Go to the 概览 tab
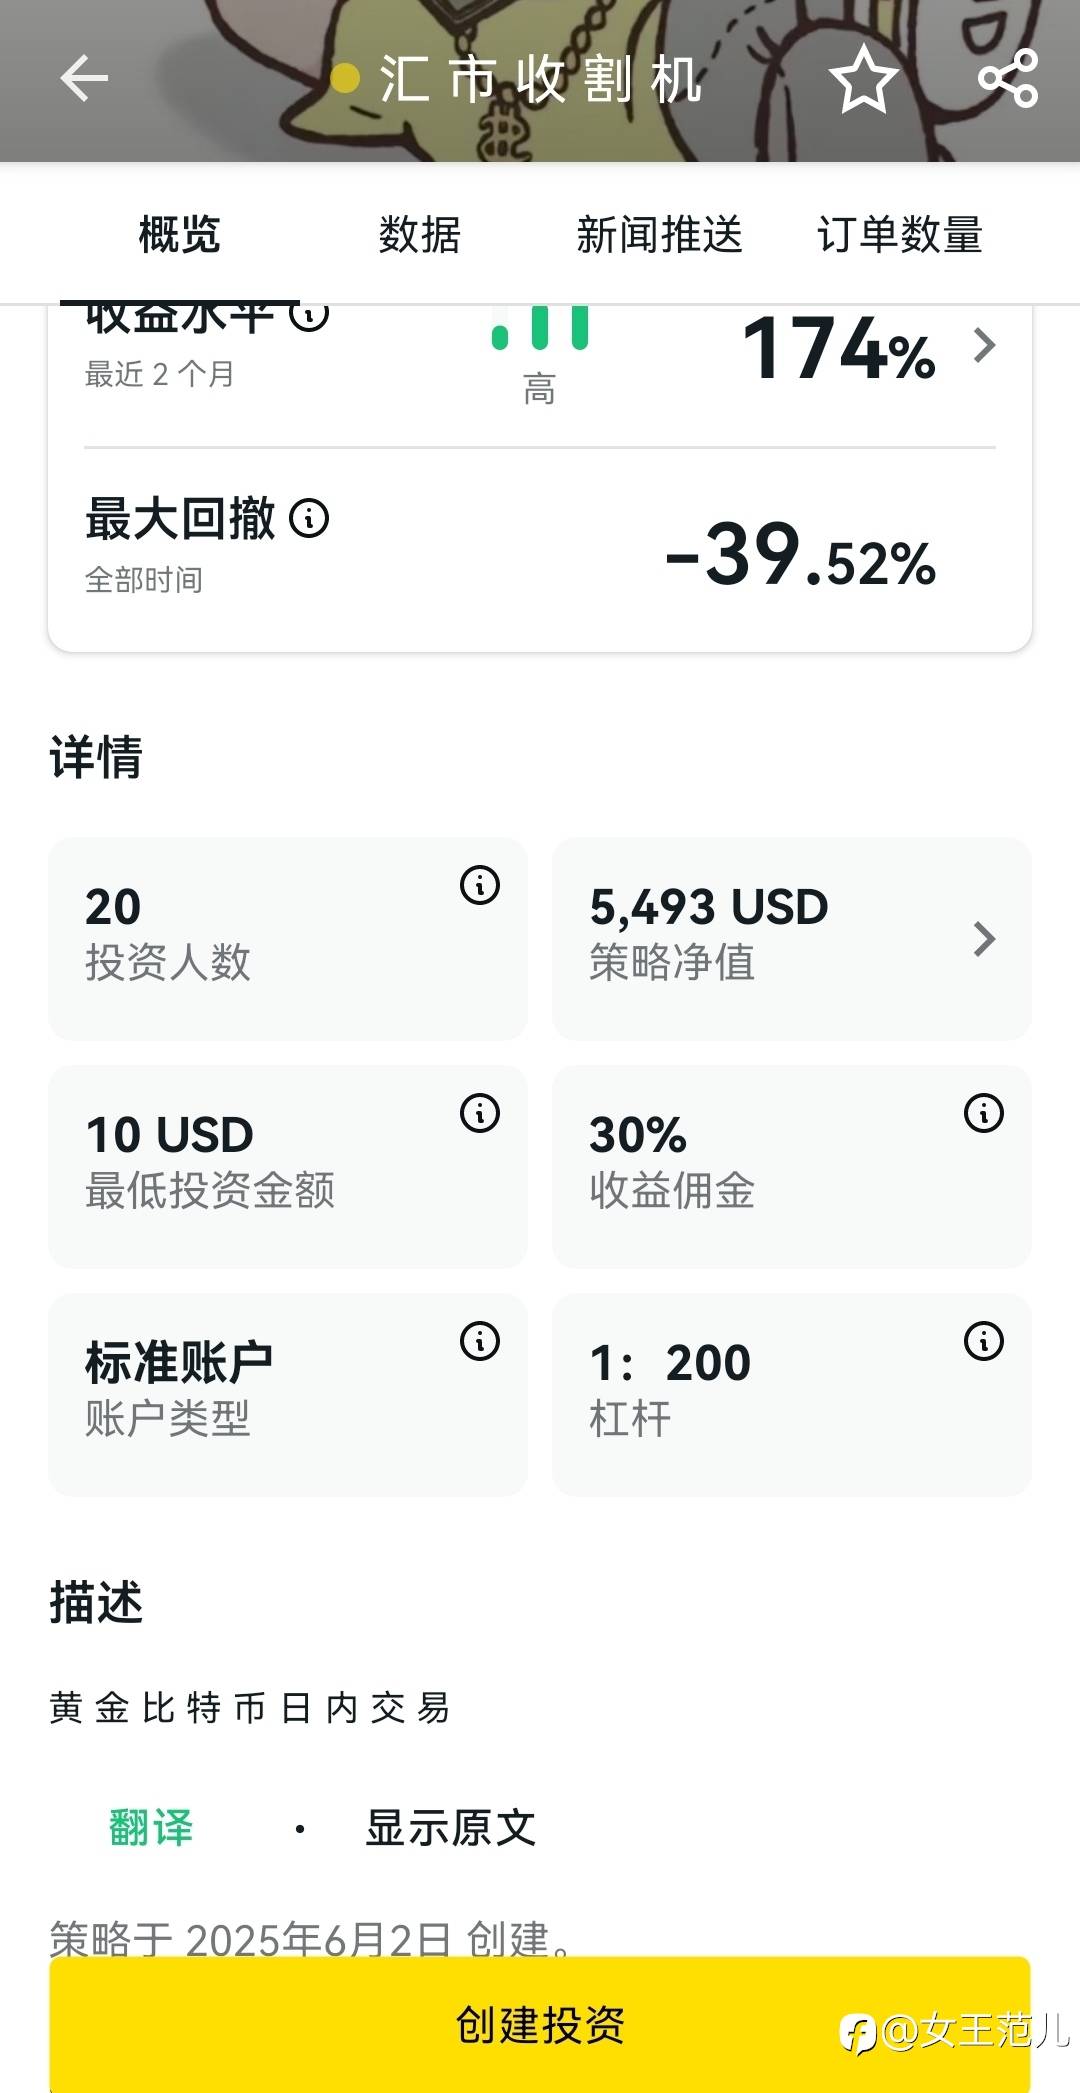The height and width of the screenshot is (2093, 1080). [x=179, y=235]
